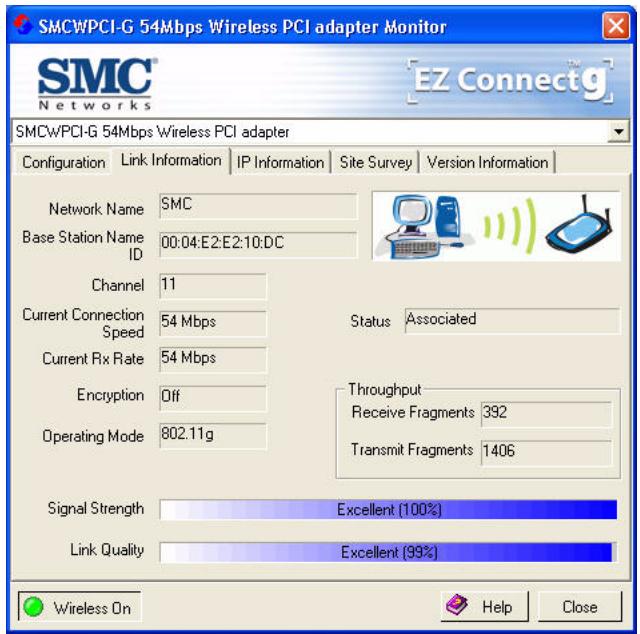The width and height of the screenshot is (640, 634).
Task: Click the Encryption field showing Off
Action: [x=213, y=398]
